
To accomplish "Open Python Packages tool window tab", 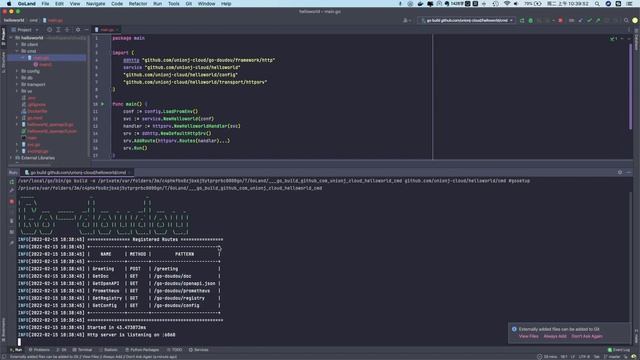I will [142, 350].
